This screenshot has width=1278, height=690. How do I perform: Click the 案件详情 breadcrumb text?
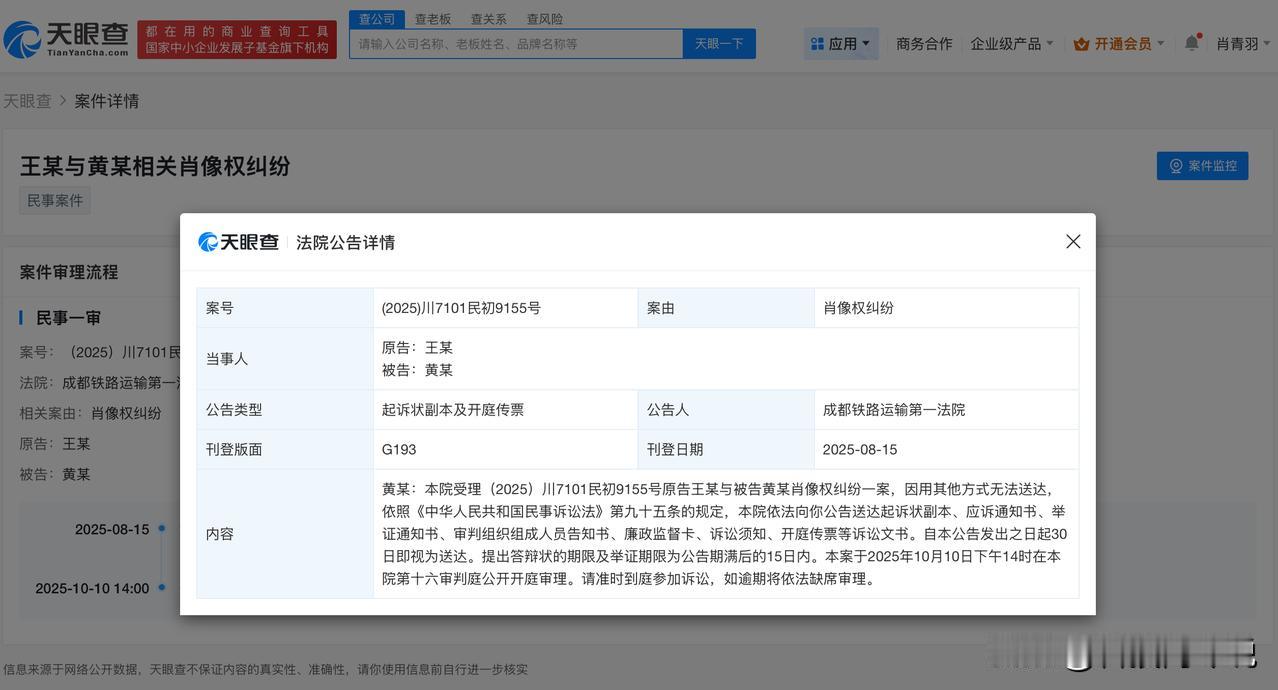(107, 101)
